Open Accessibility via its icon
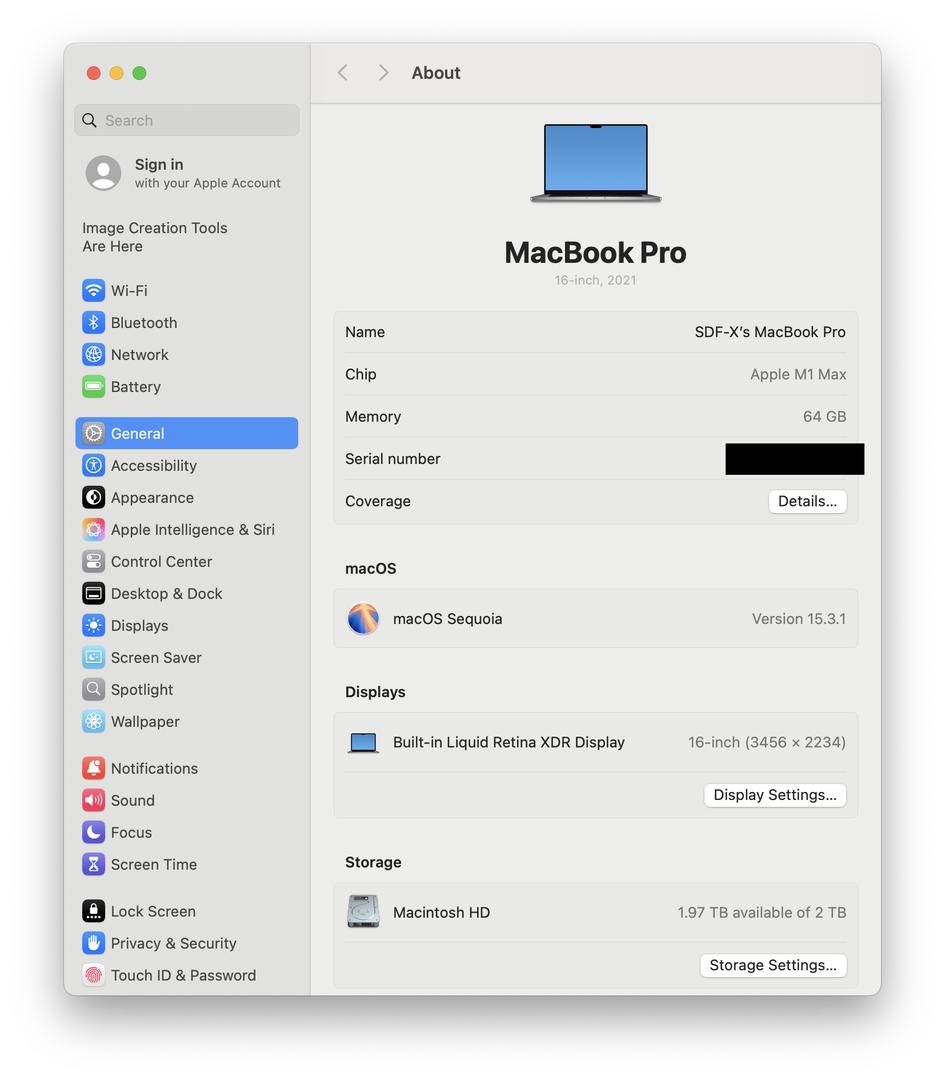The width and height of the screenshot is (945, 1080). point(94,466)
